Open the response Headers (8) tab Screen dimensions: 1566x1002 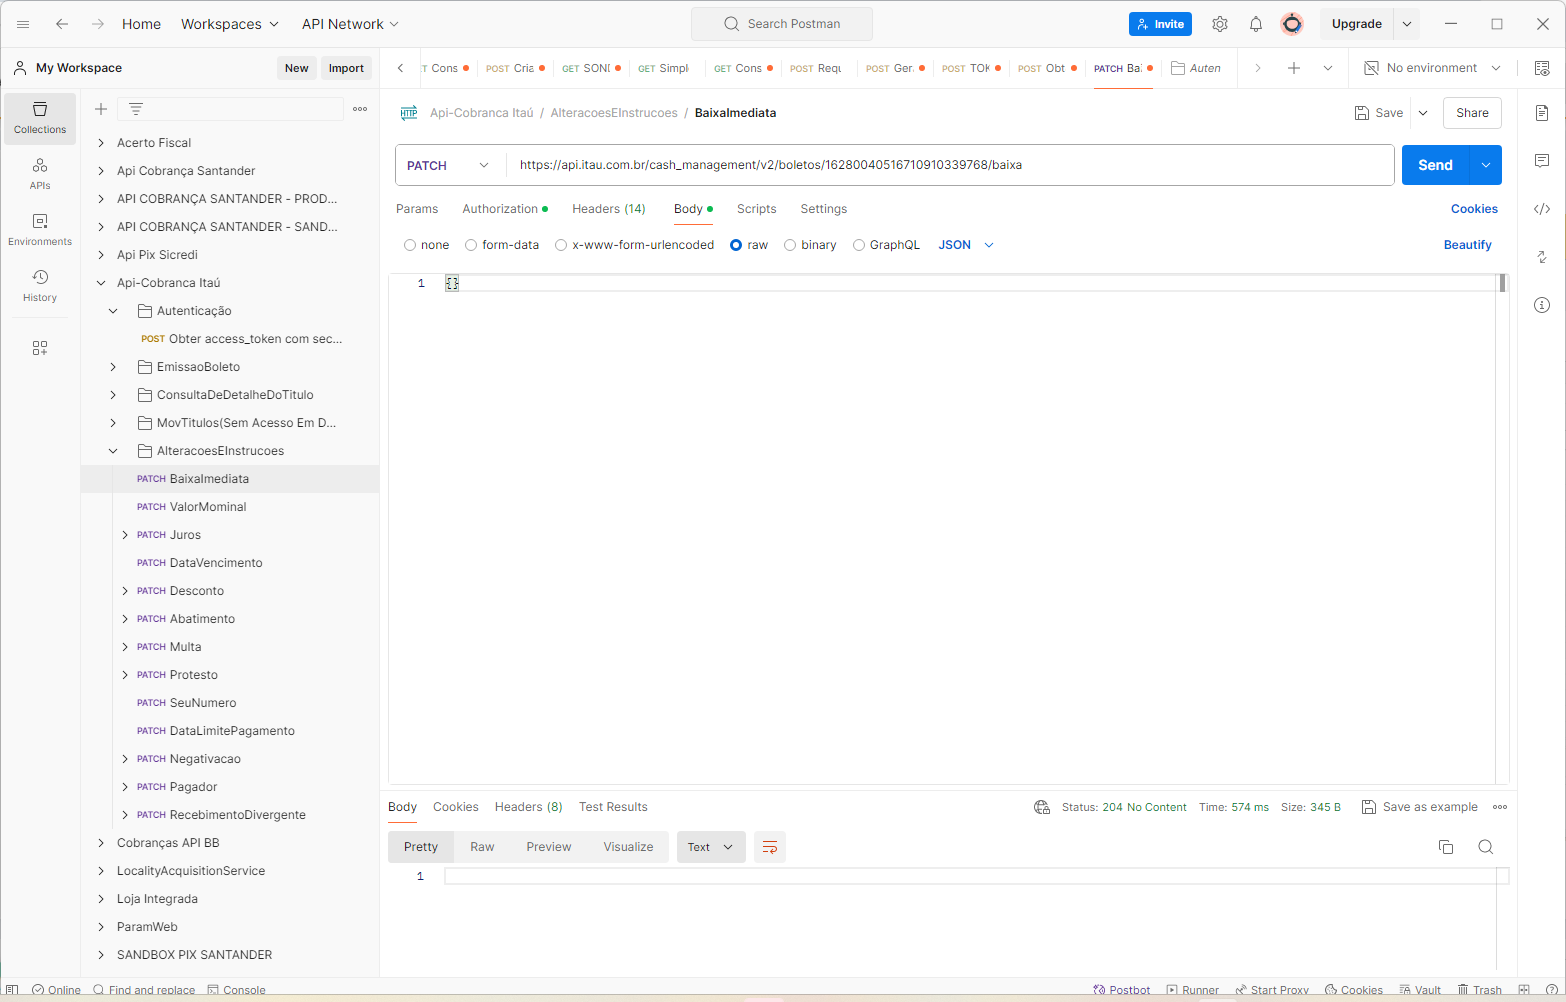[x=529, y=807]
